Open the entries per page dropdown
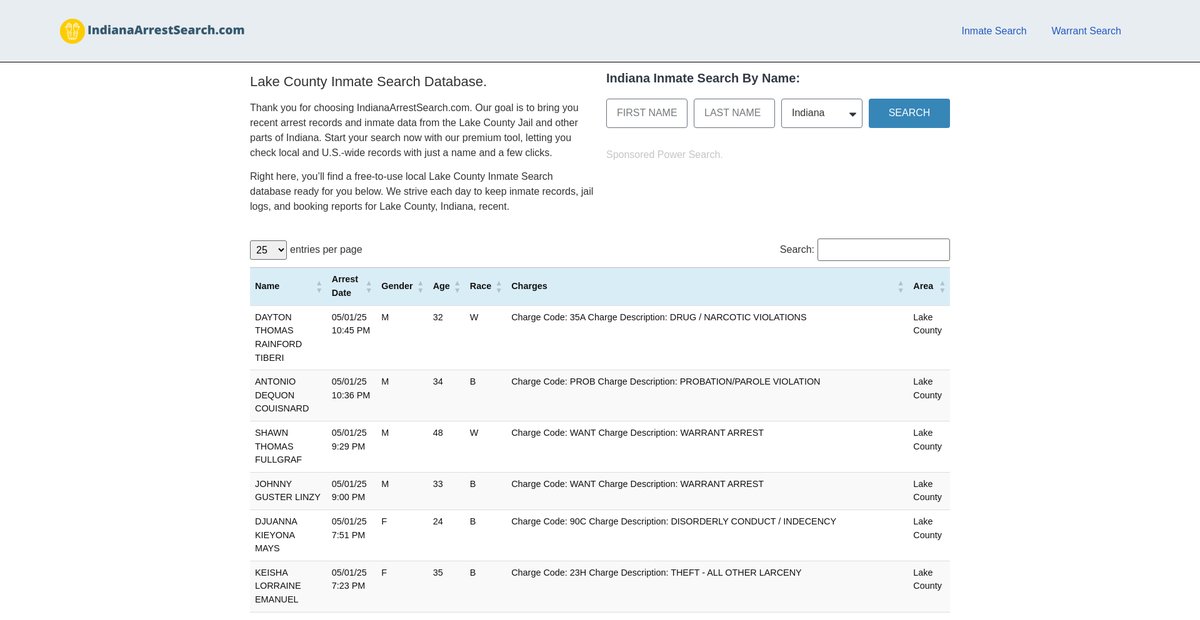 [268, 250]
